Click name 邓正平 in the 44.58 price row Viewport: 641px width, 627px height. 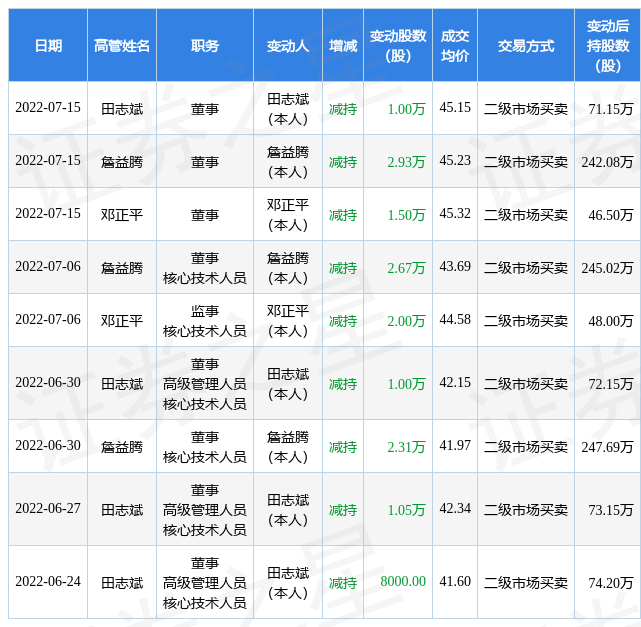coord(122,321)
